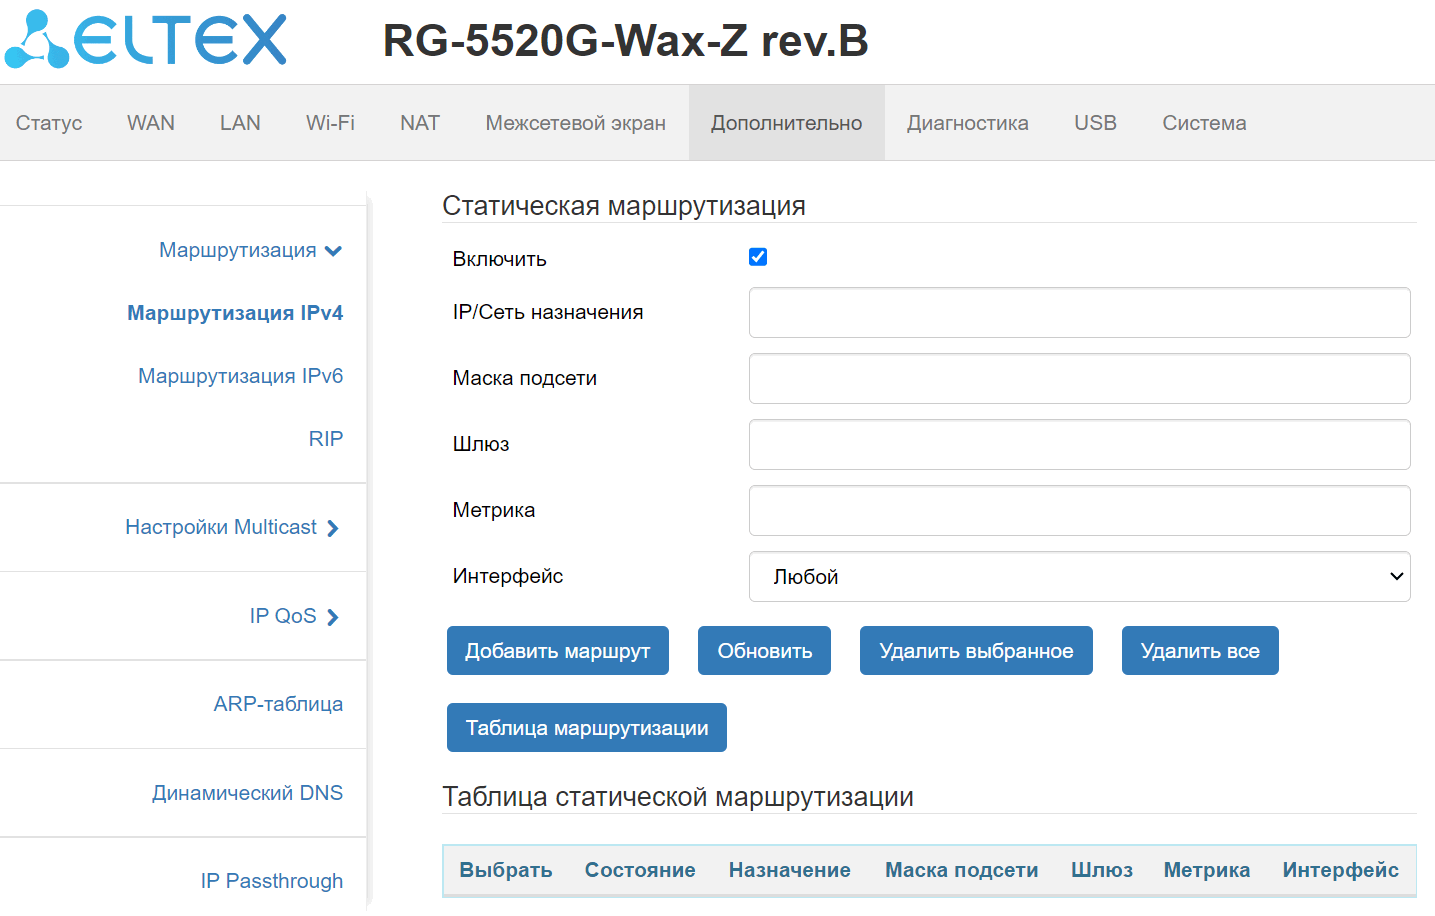Screen dimensions: 1435x916
Task: Click the Маска подсети column header
Action: (962, 870)
